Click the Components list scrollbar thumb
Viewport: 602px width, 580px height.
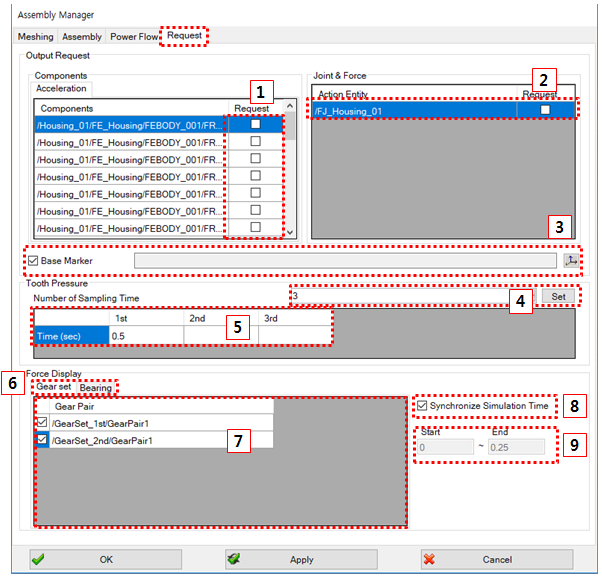(x=290, y=126)
